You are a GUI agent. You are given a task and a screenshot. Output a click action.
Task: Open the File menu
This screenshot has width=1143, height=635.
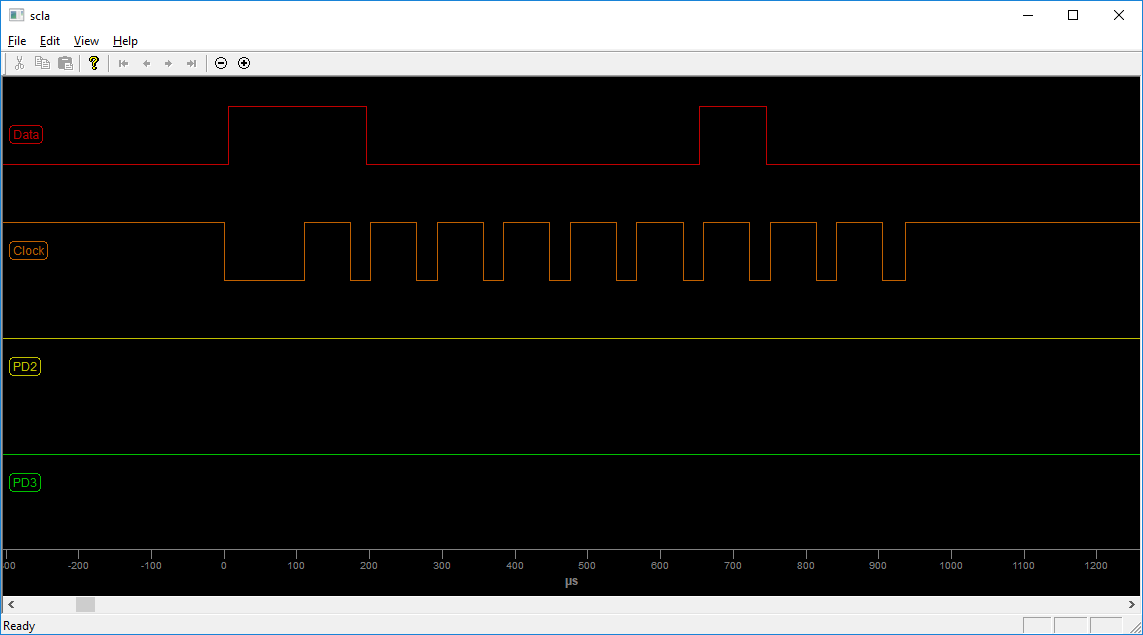pos(17,41)
